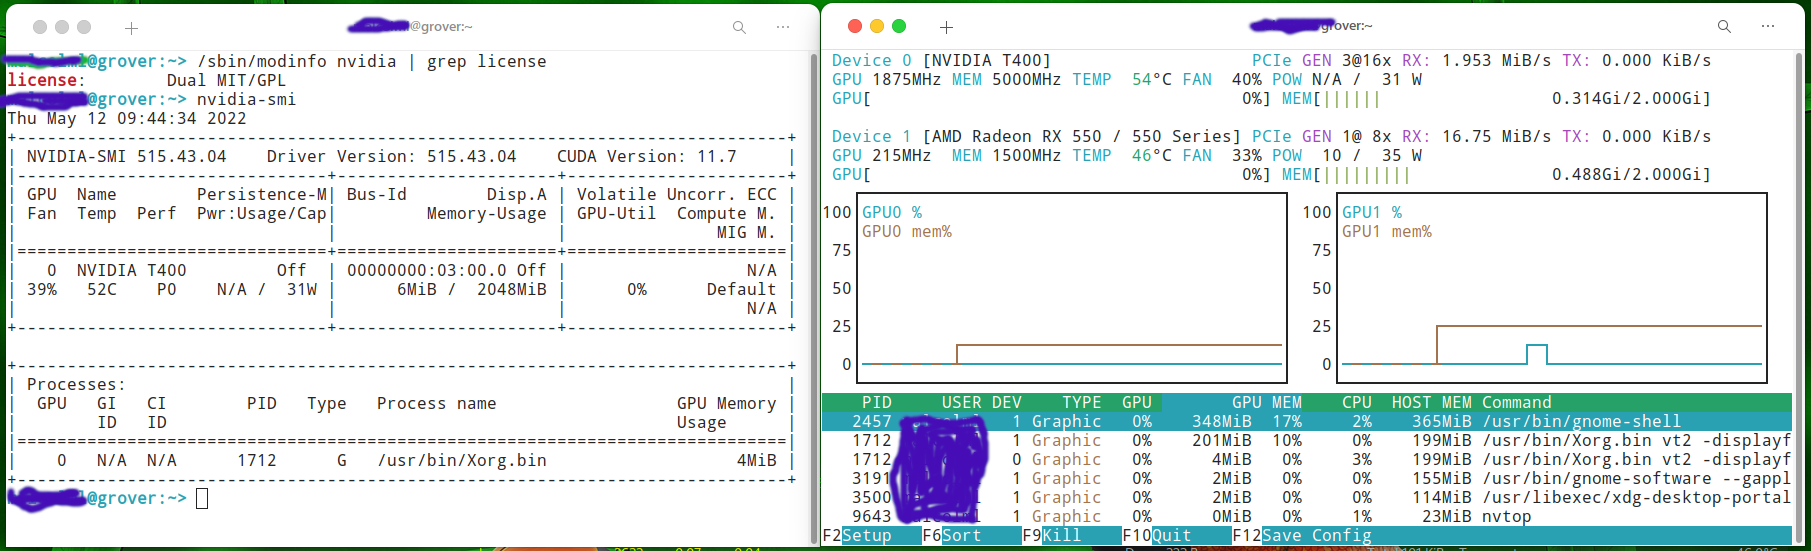Click the terminal cursor at the prompt
1811x551 pixels.
202,498
